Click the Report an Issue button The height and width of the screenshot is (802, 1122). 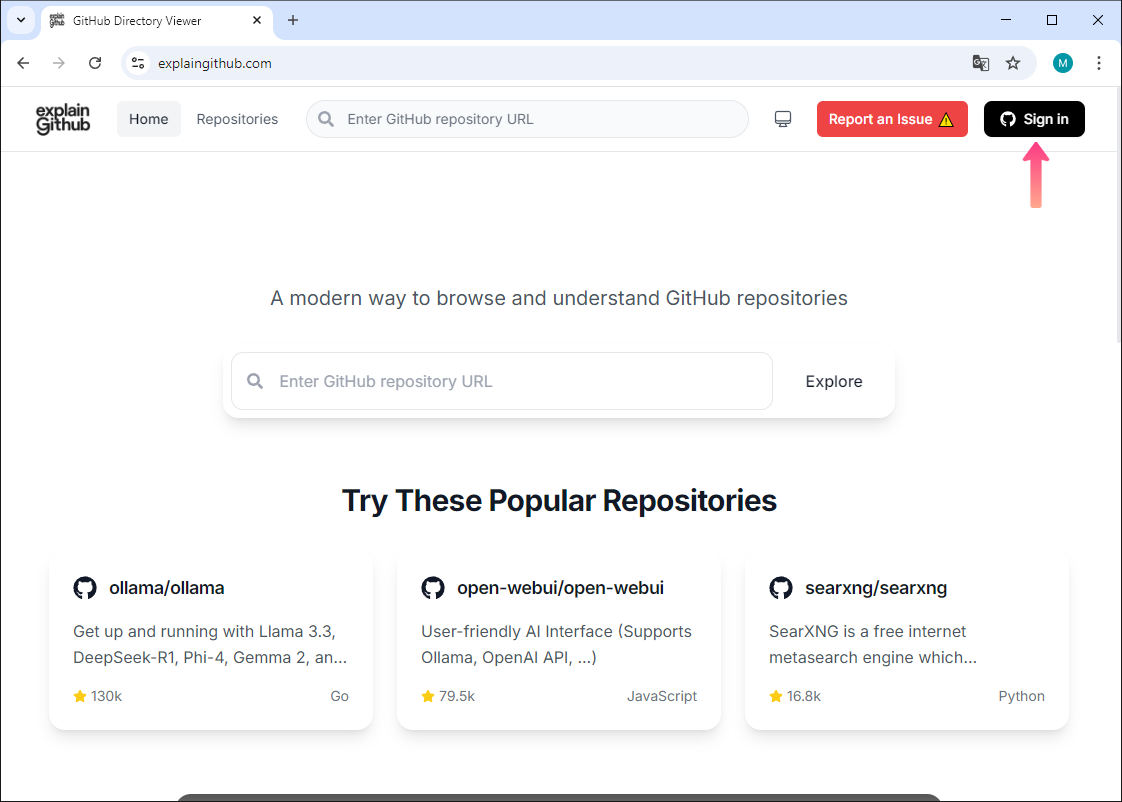pos(892,119)
